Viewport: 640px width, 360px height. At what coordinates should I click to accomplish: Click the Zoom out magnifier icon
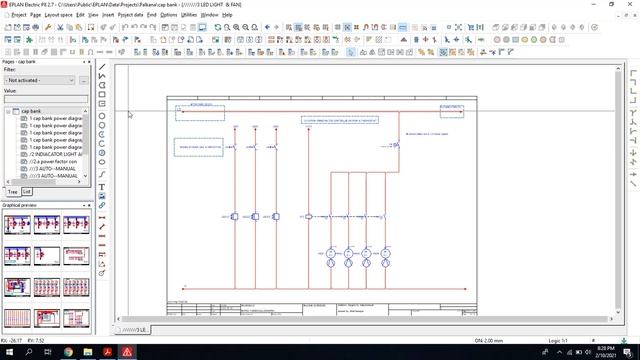(245, 27)
